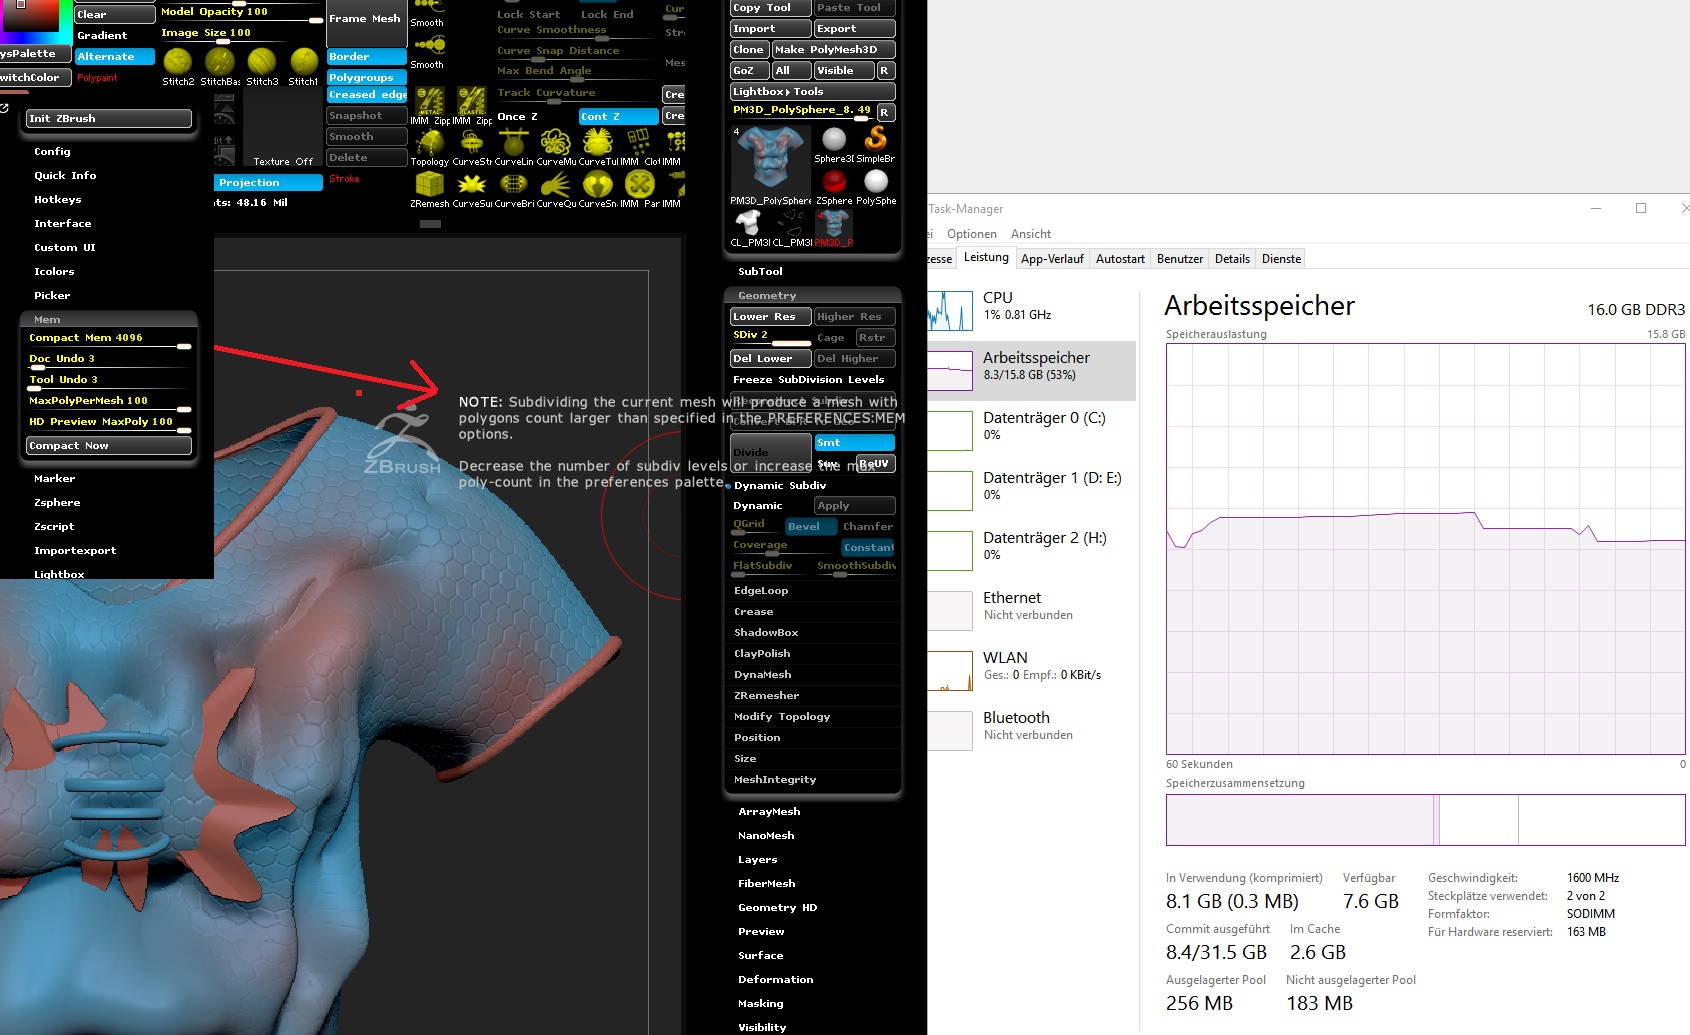Select the CurveQuadFill brush icon
Screen dimensions: 1690x1035
click(x=556, y=184)
